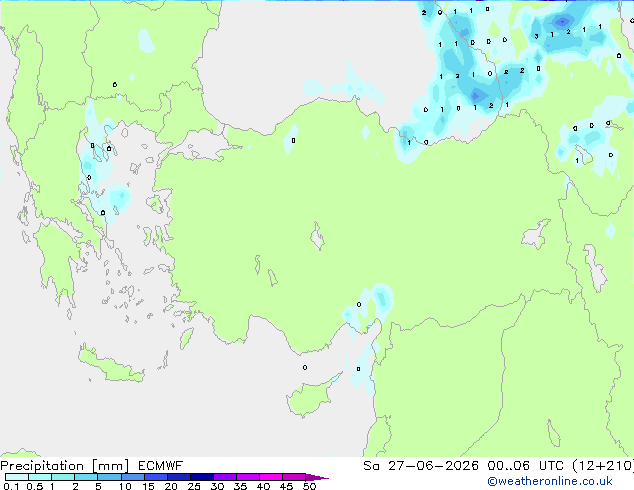Click the '(12+210)' forecast run label
Image resolution: width=634 pixels, height=490 pixels.
[603, 466]
